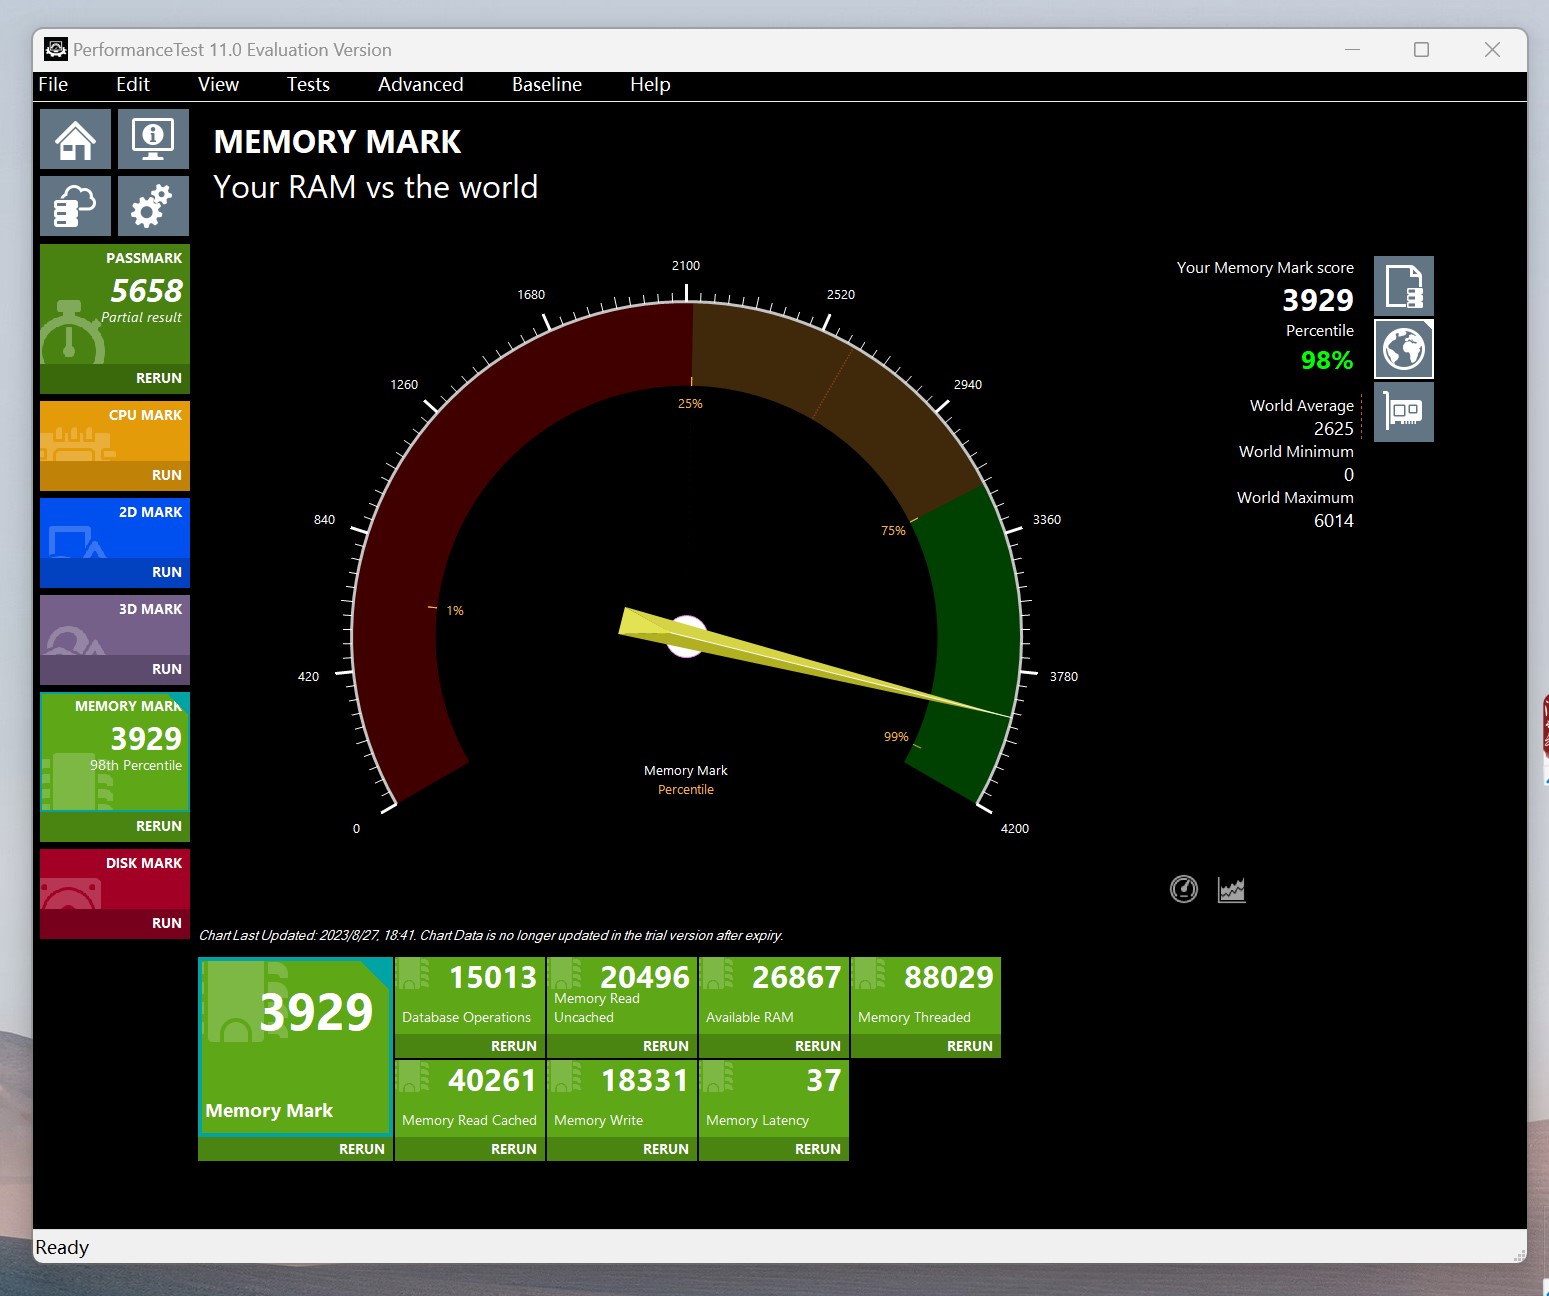This screenshot has height=1296, width=1549.
Task: Open the settings gears icon
Action: (x=153, y=206)
